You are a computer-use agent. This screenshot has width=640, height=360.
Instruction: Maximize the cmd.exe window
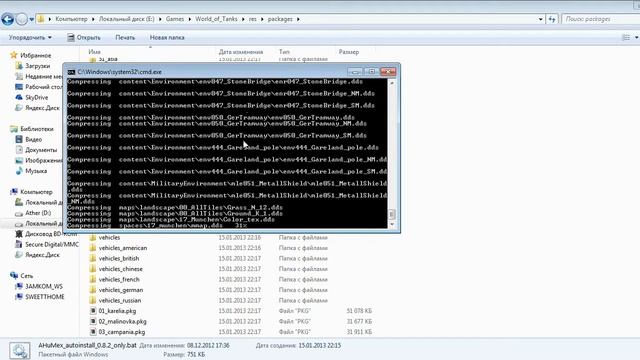[371, 72]
